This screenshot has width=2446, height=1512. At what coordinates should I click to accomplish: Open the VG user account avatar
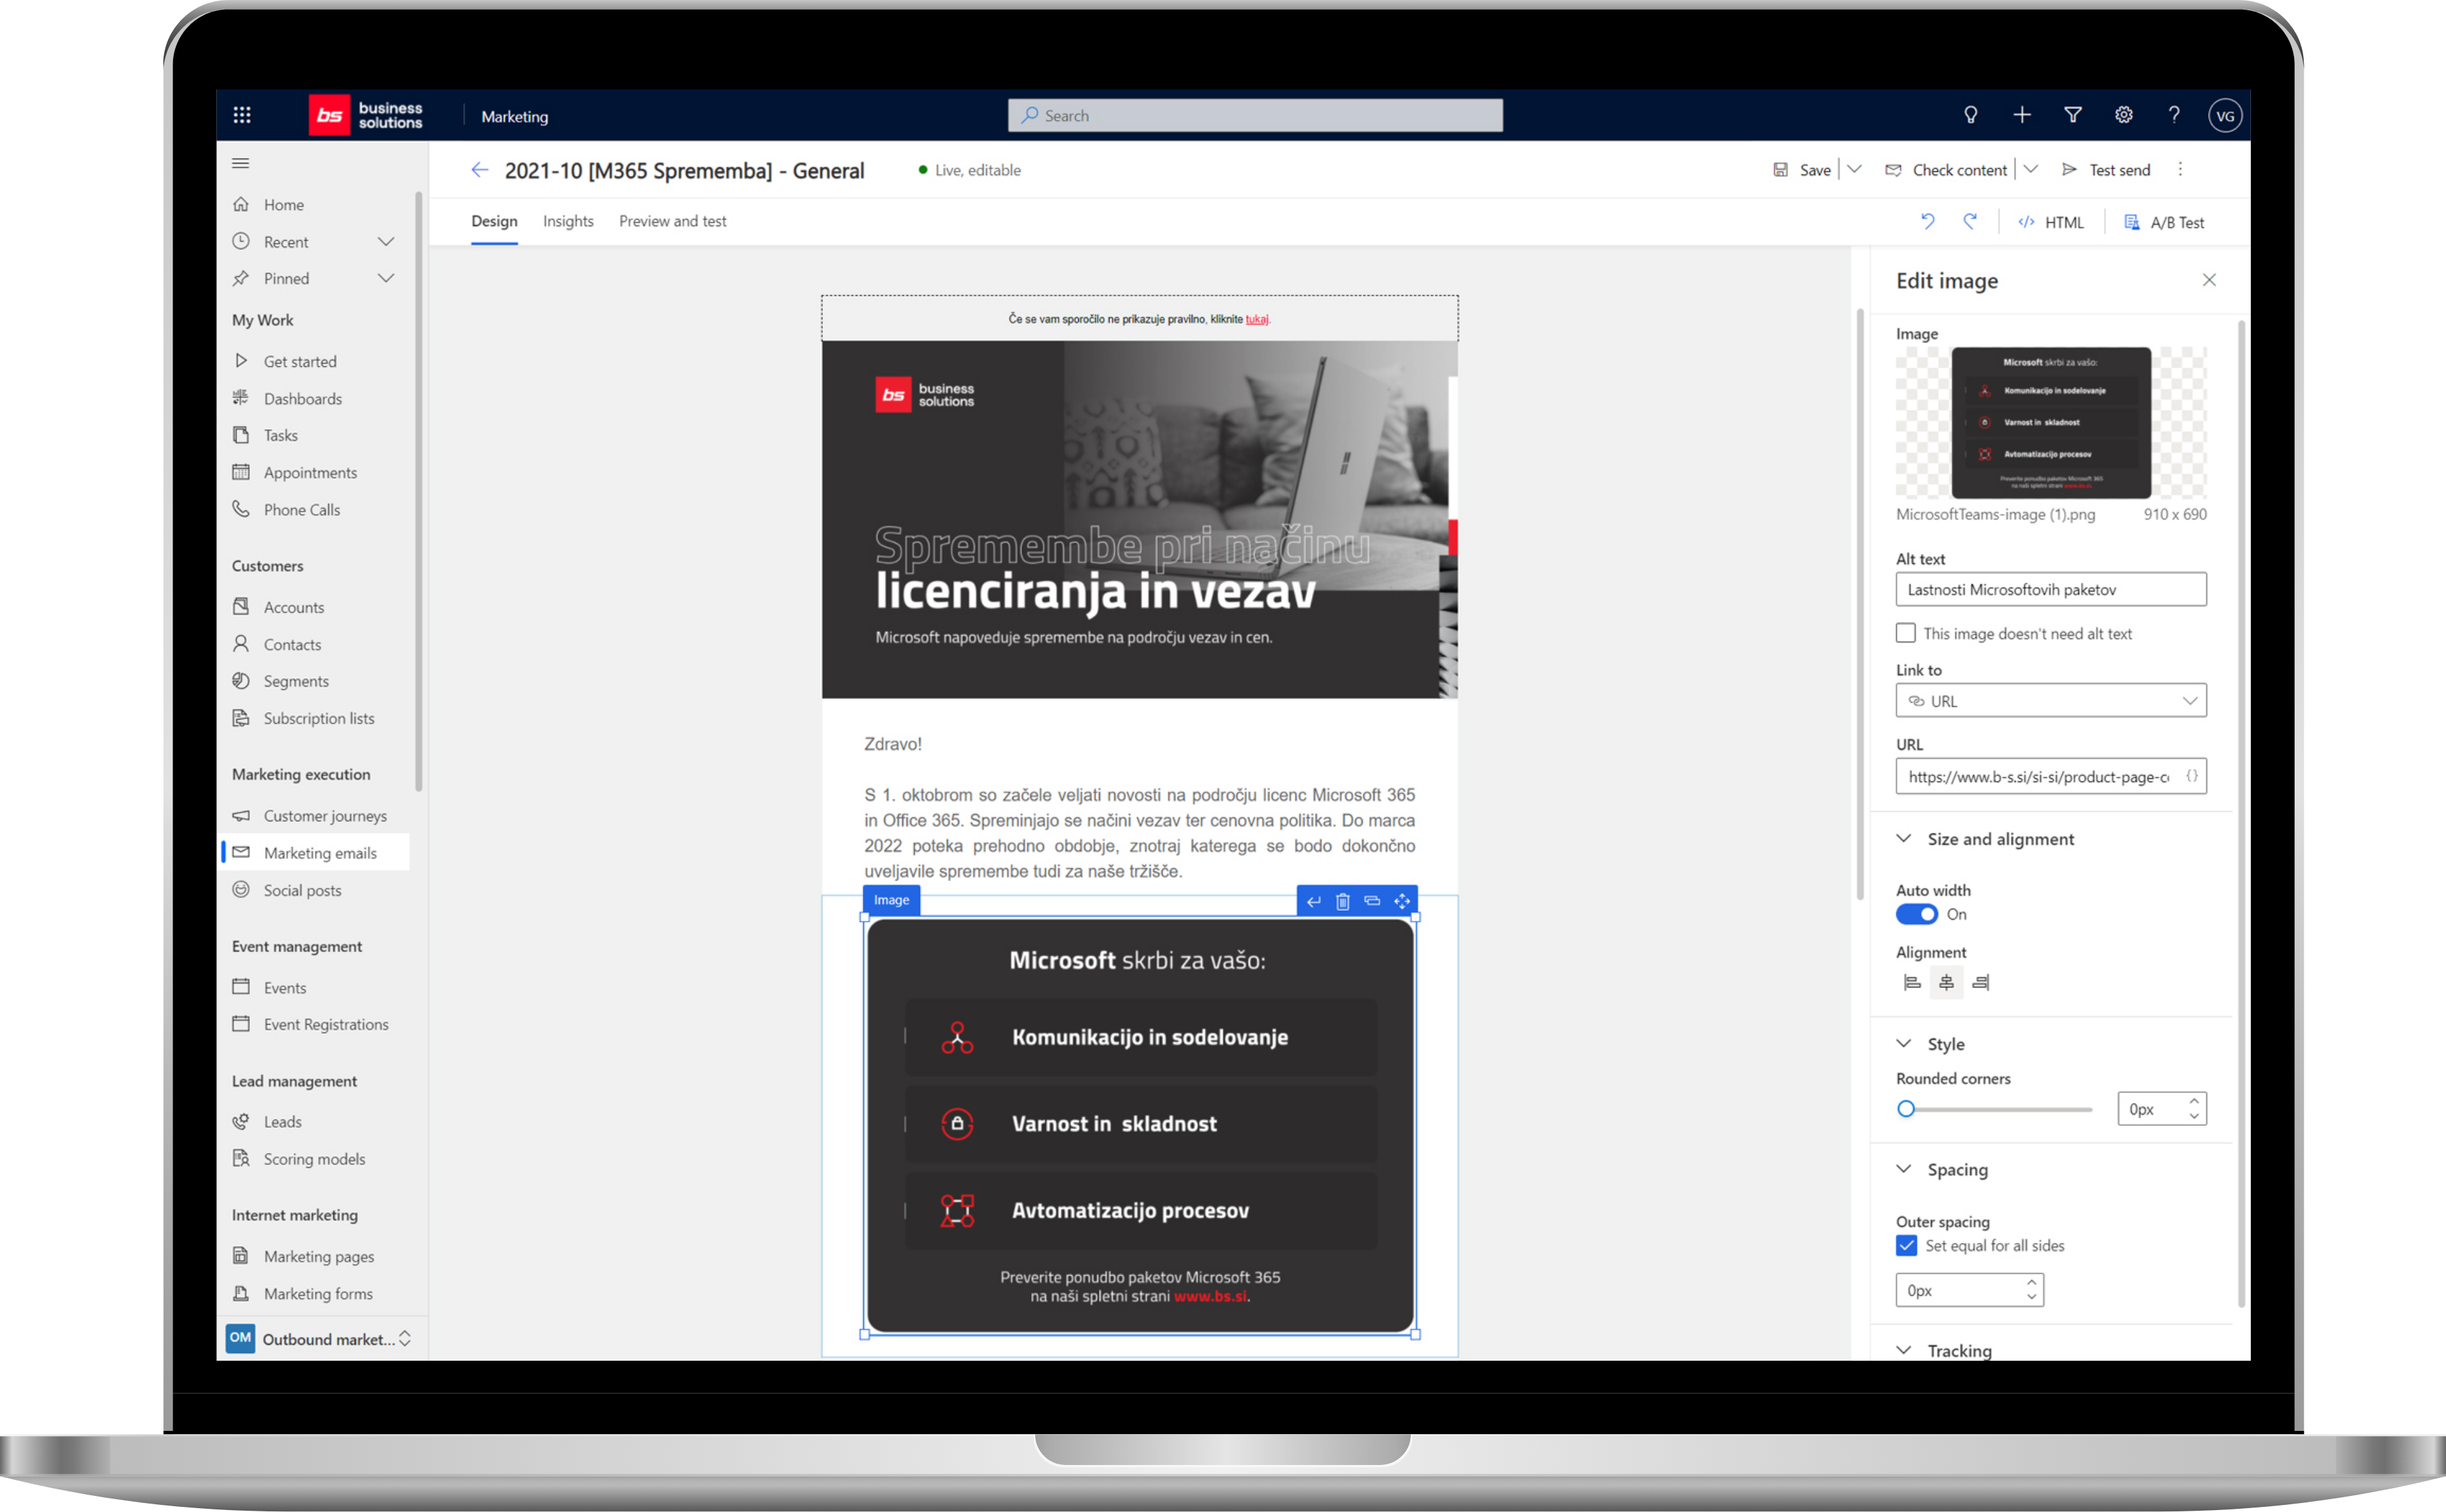2225,115
